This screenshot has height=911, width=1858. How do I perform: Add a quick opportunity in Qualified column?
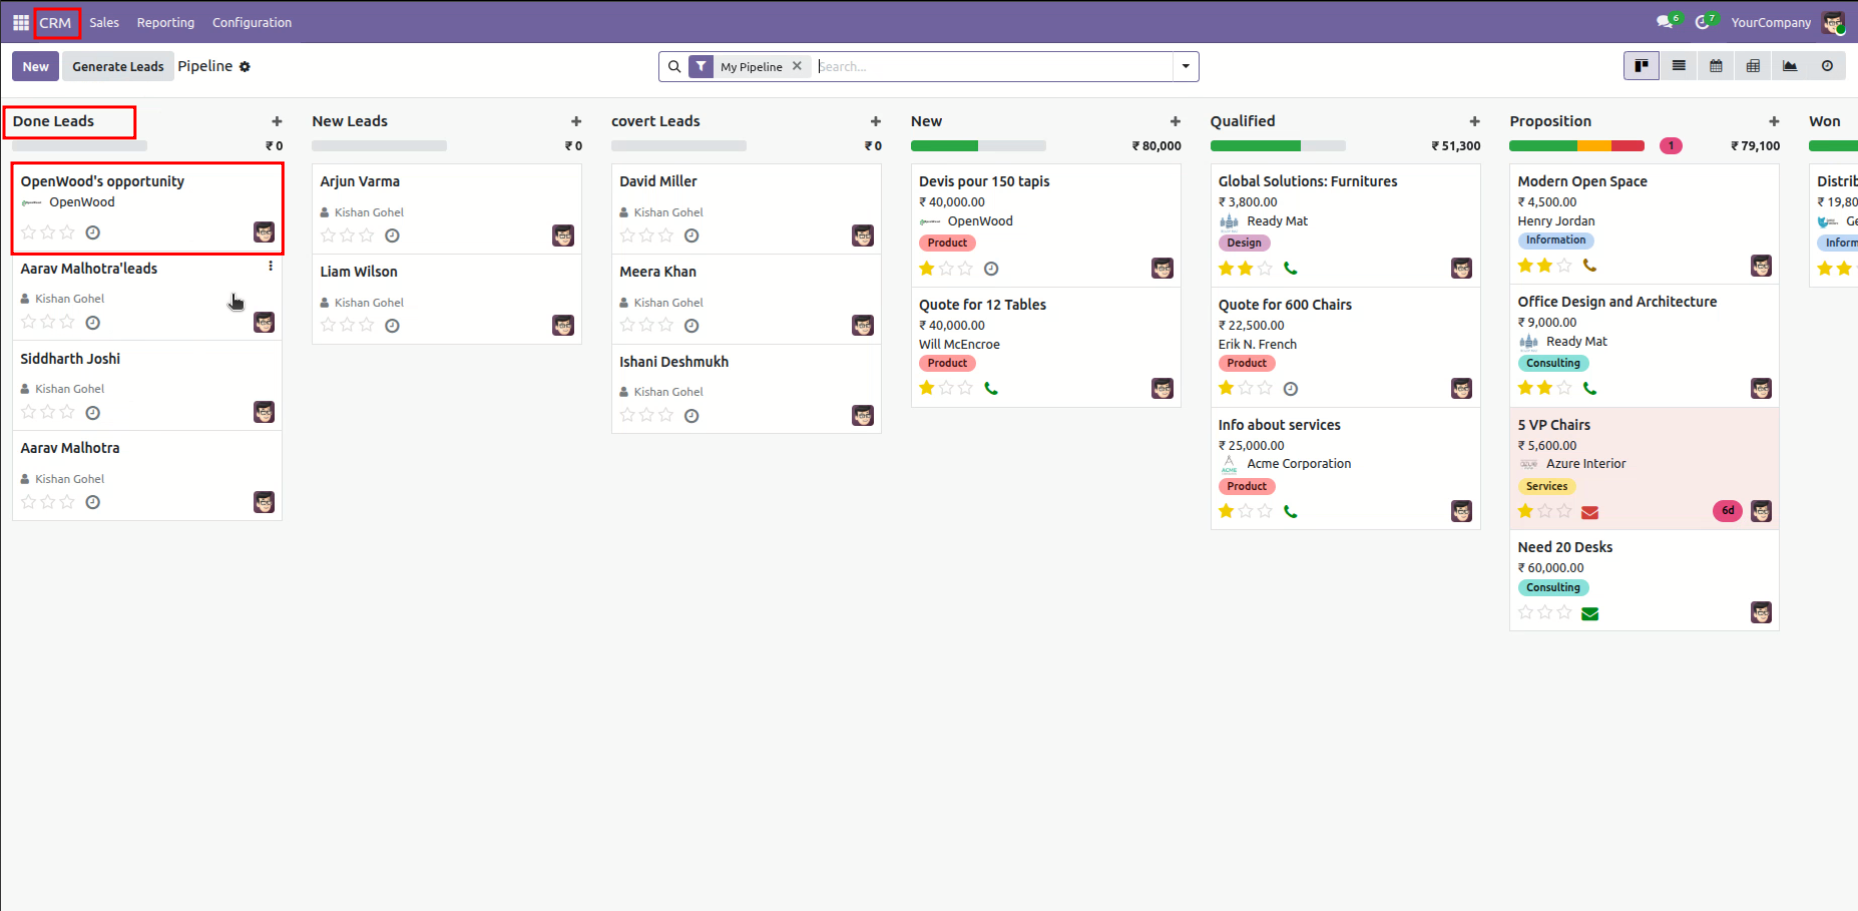click(1474, 121)
